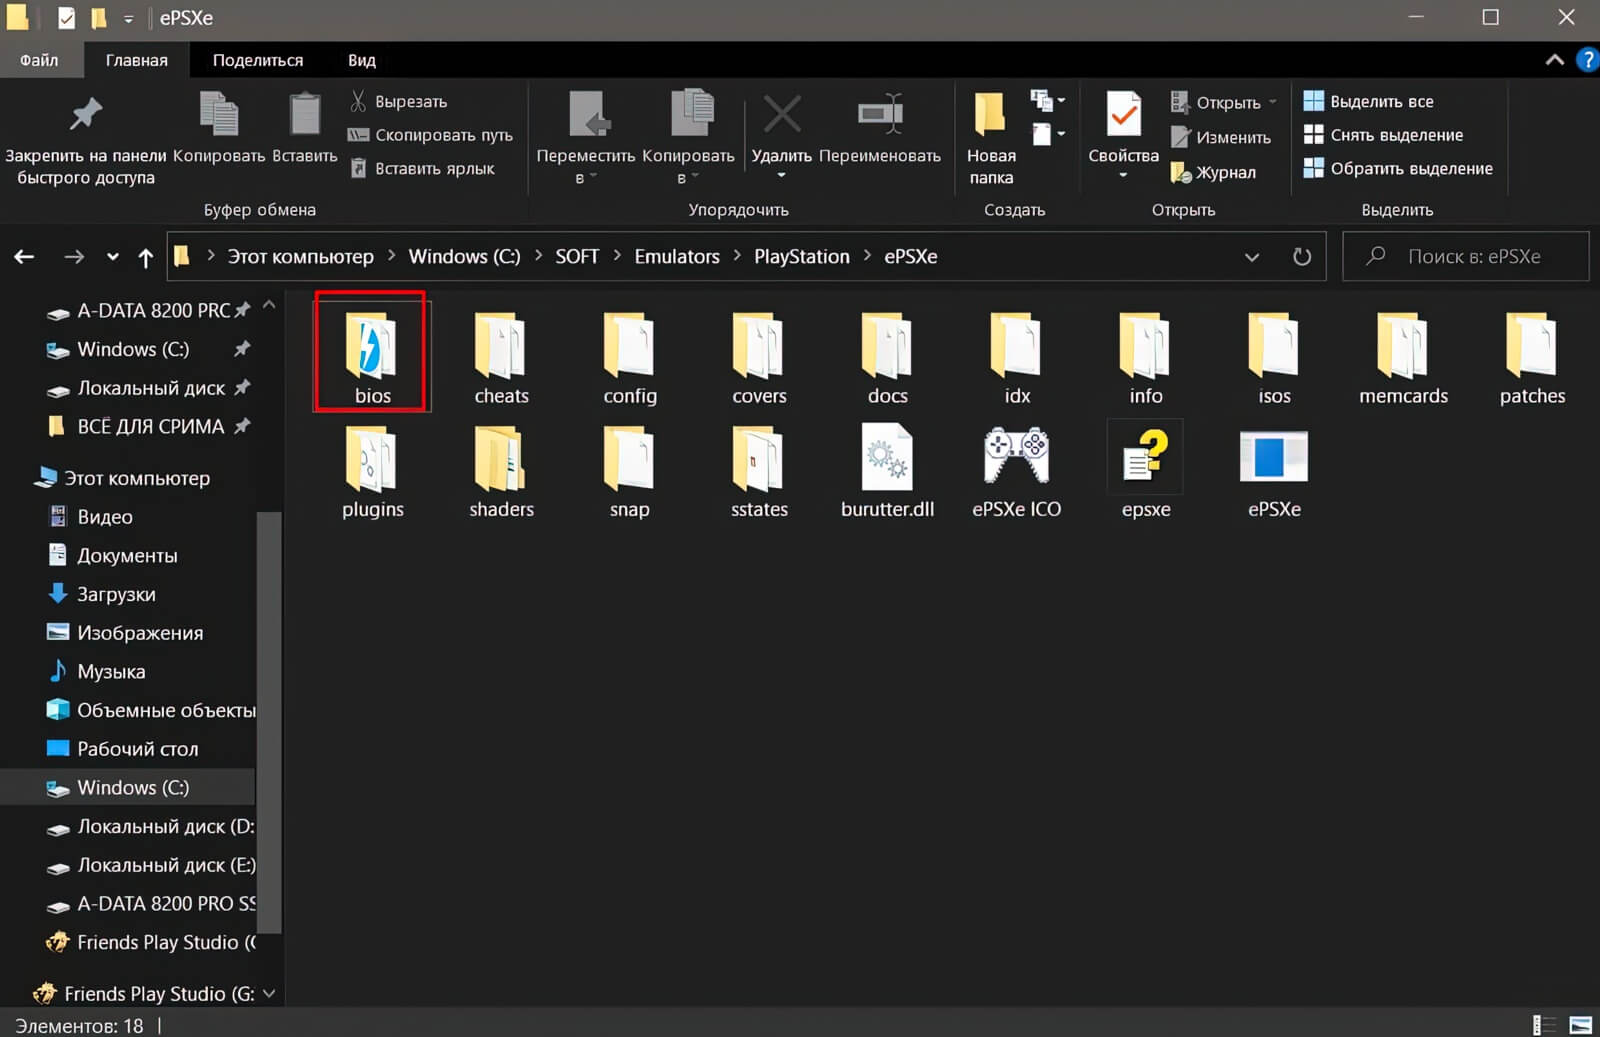
Task: Go up one folder level
Action: 146,258
